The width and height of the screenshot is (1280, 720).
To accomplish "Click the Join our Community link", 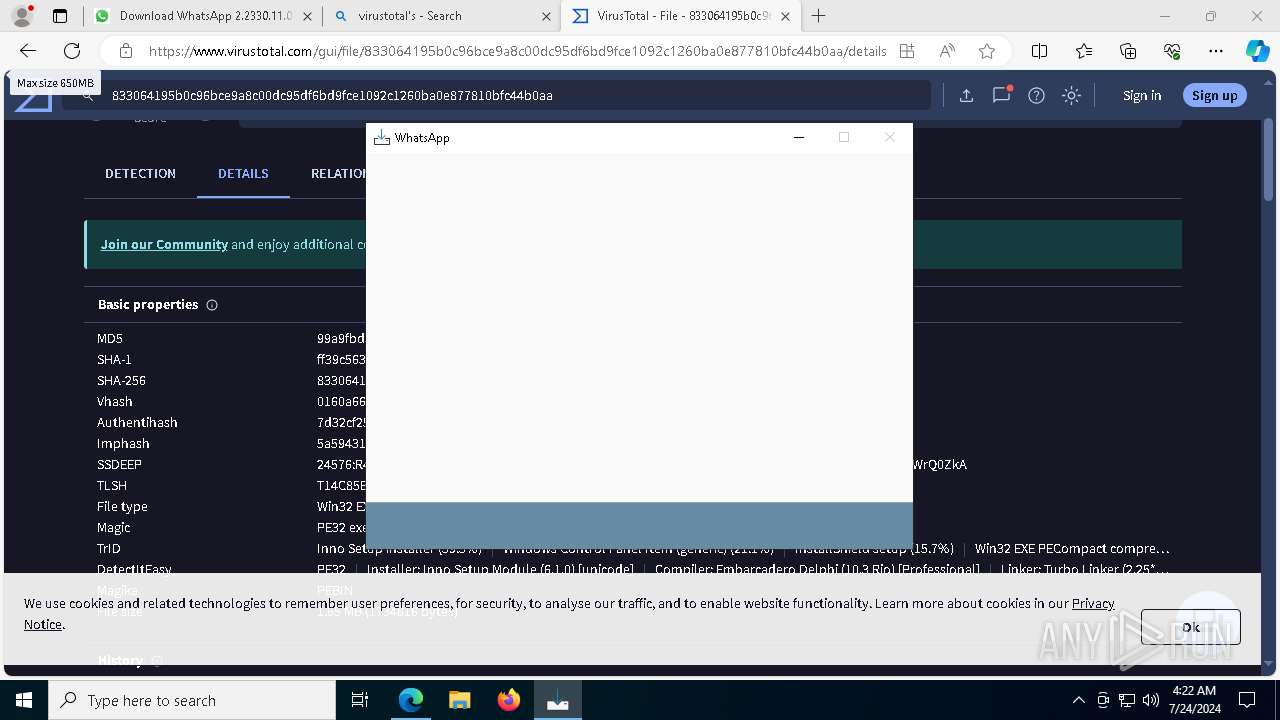I will pos(164,244).
